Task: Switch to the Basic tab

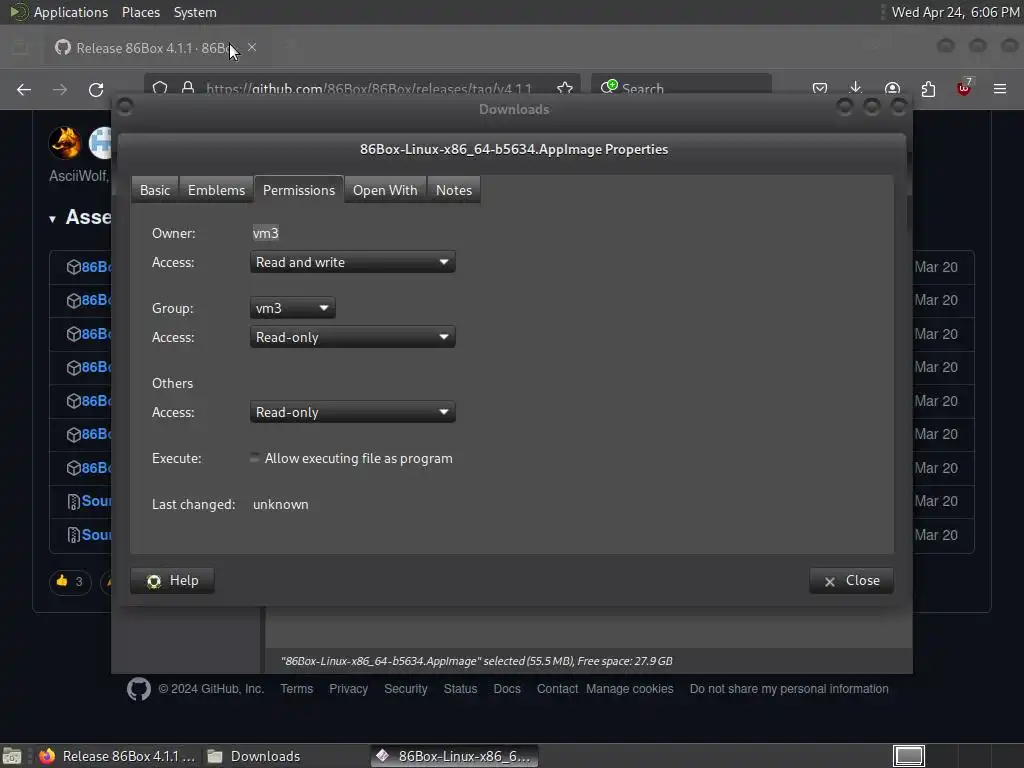Action: [x=155, y=190]
